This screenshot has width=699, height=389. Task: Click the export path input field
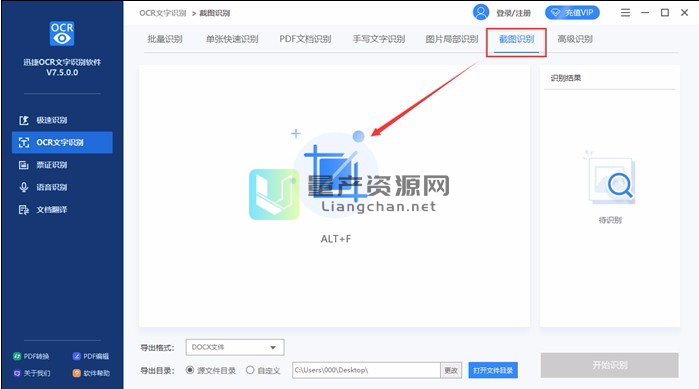point(366,370)
